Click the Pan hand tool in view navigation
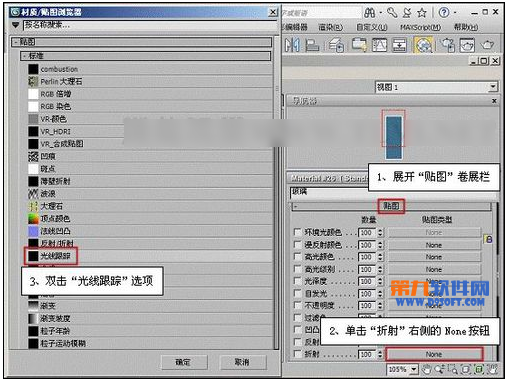 tap(427, 369)
